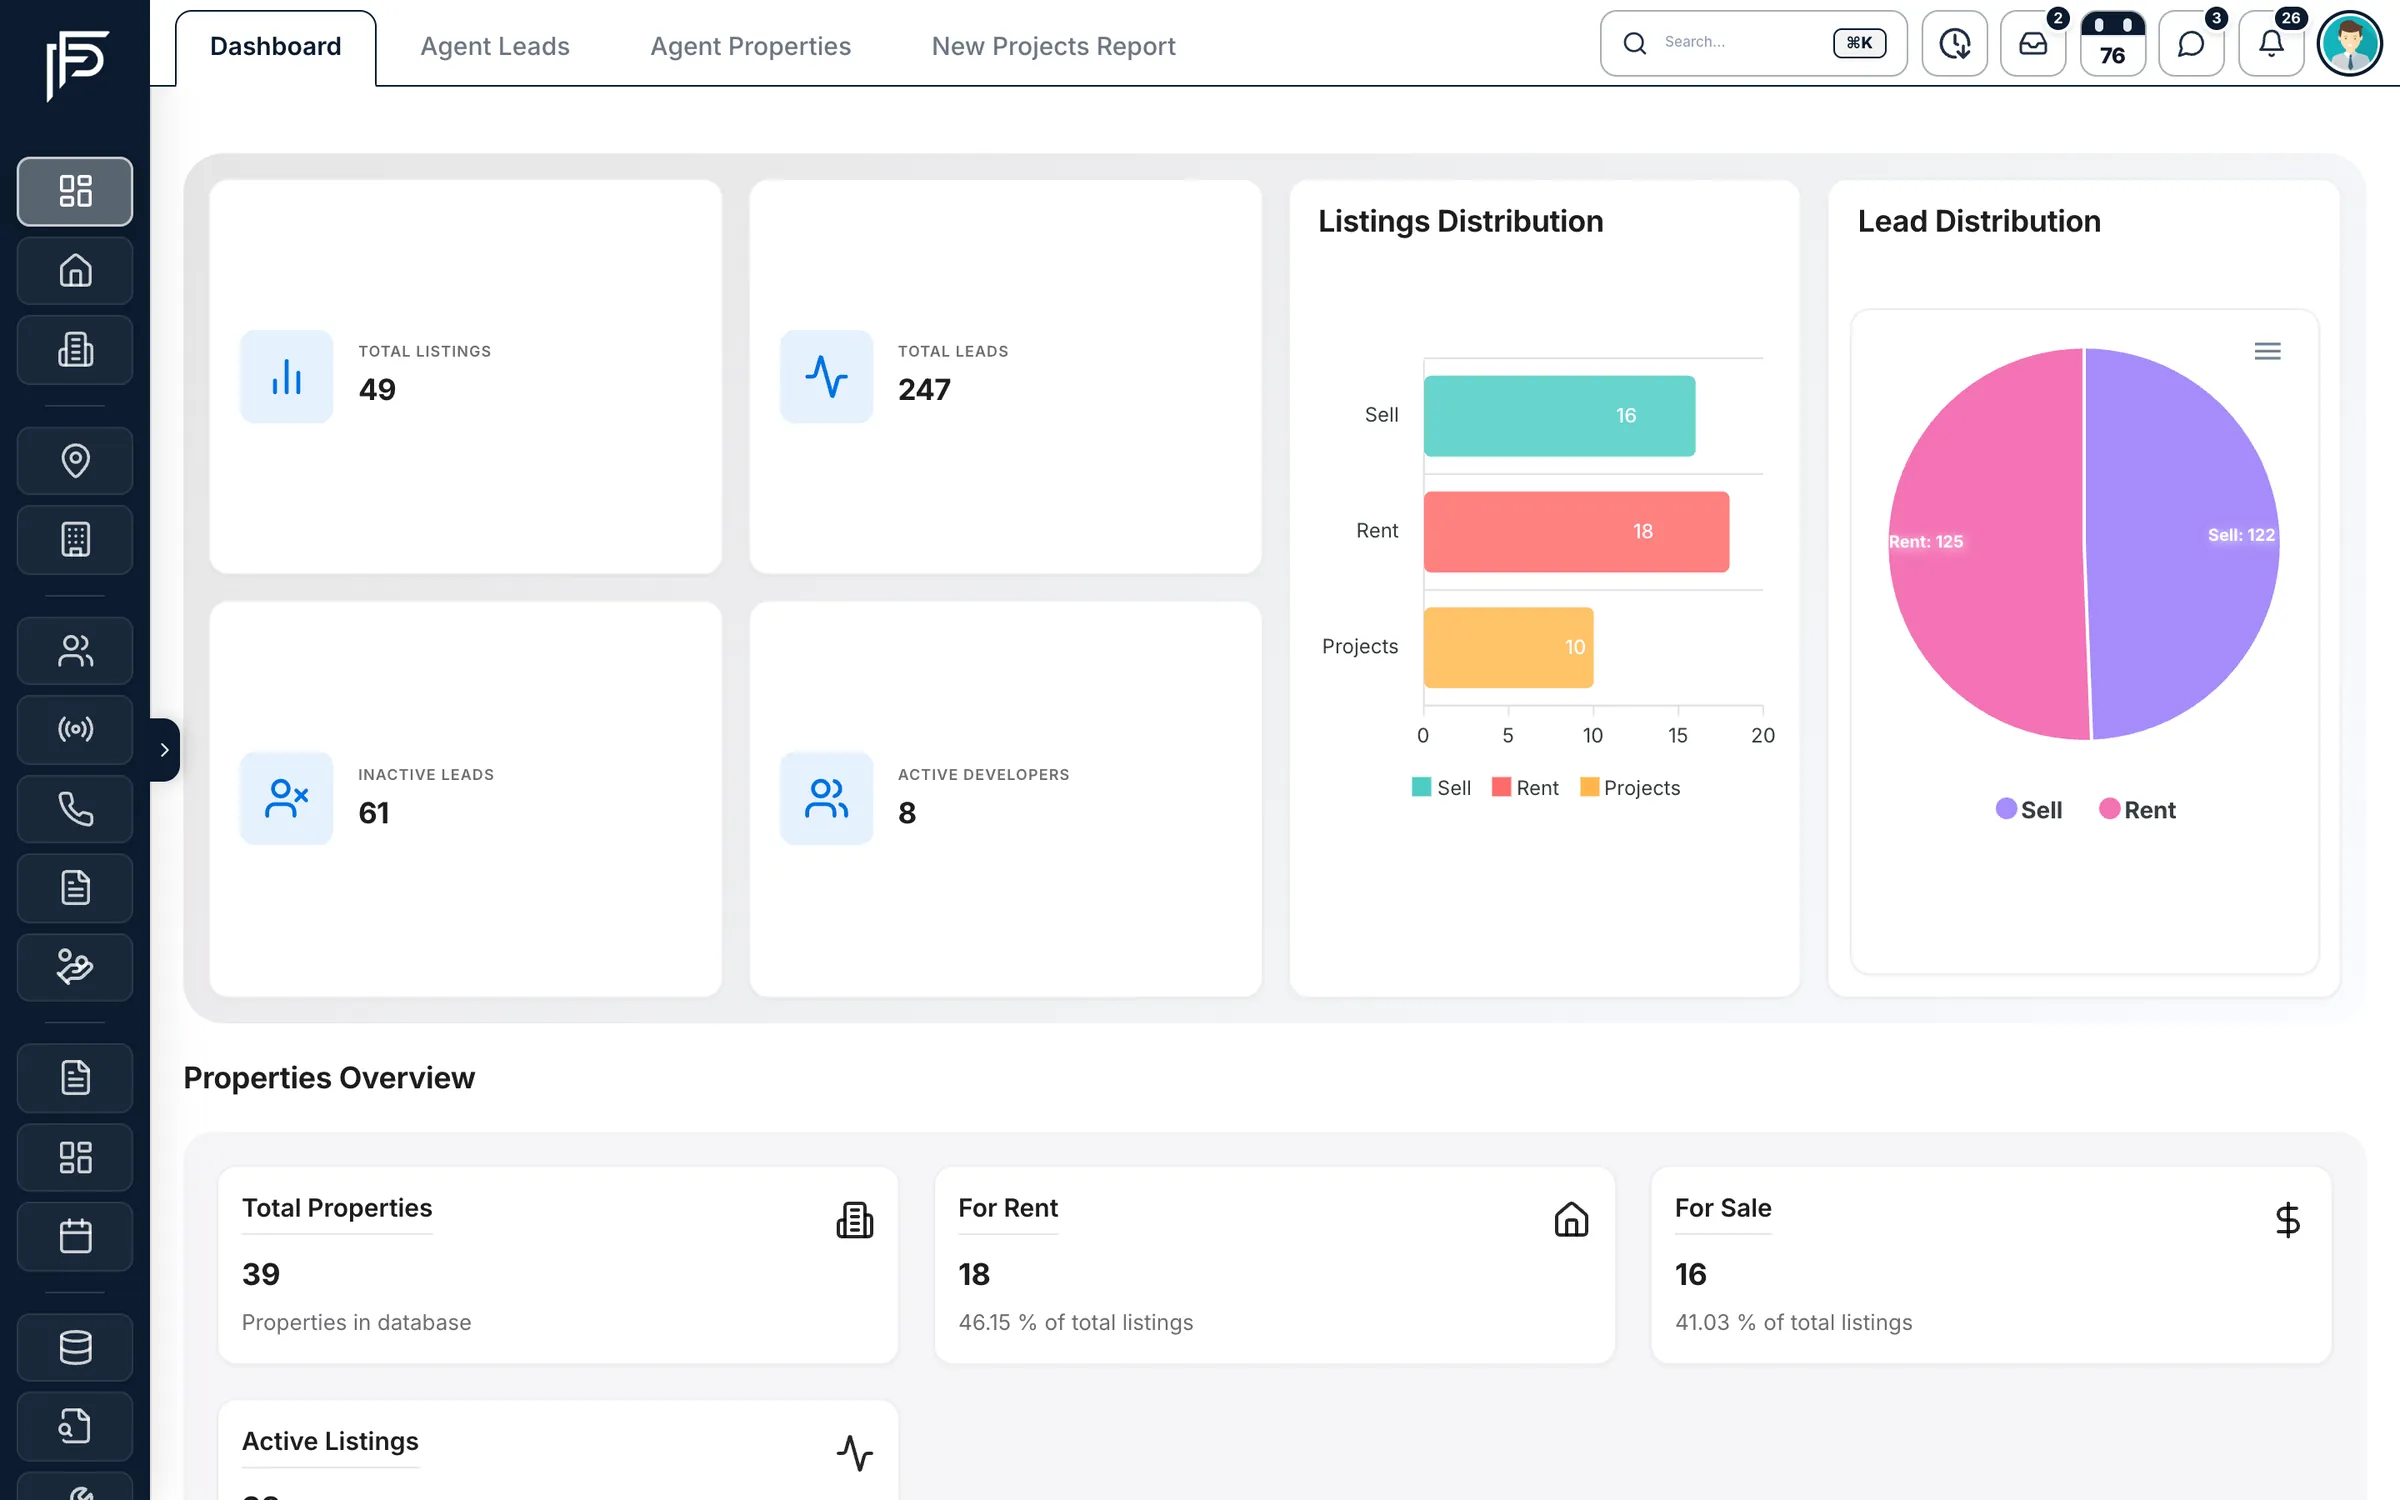
Task: Click '41.03 % of total listings' text
Action: pyautogui.click(x=1793, y=1322)
